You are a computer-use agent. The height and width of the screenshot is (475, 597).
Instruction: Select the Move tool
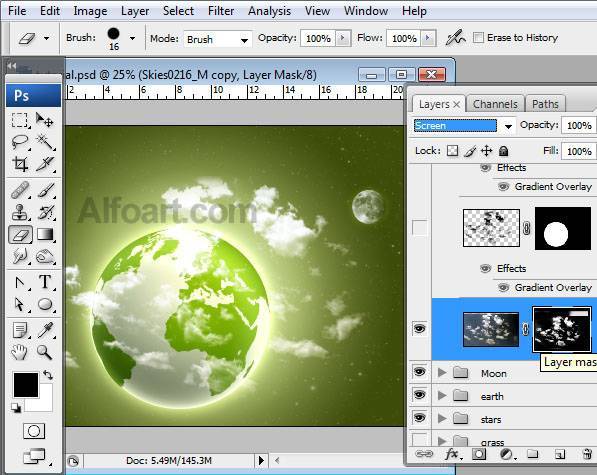pyautogui.click(x=45, y=120)
